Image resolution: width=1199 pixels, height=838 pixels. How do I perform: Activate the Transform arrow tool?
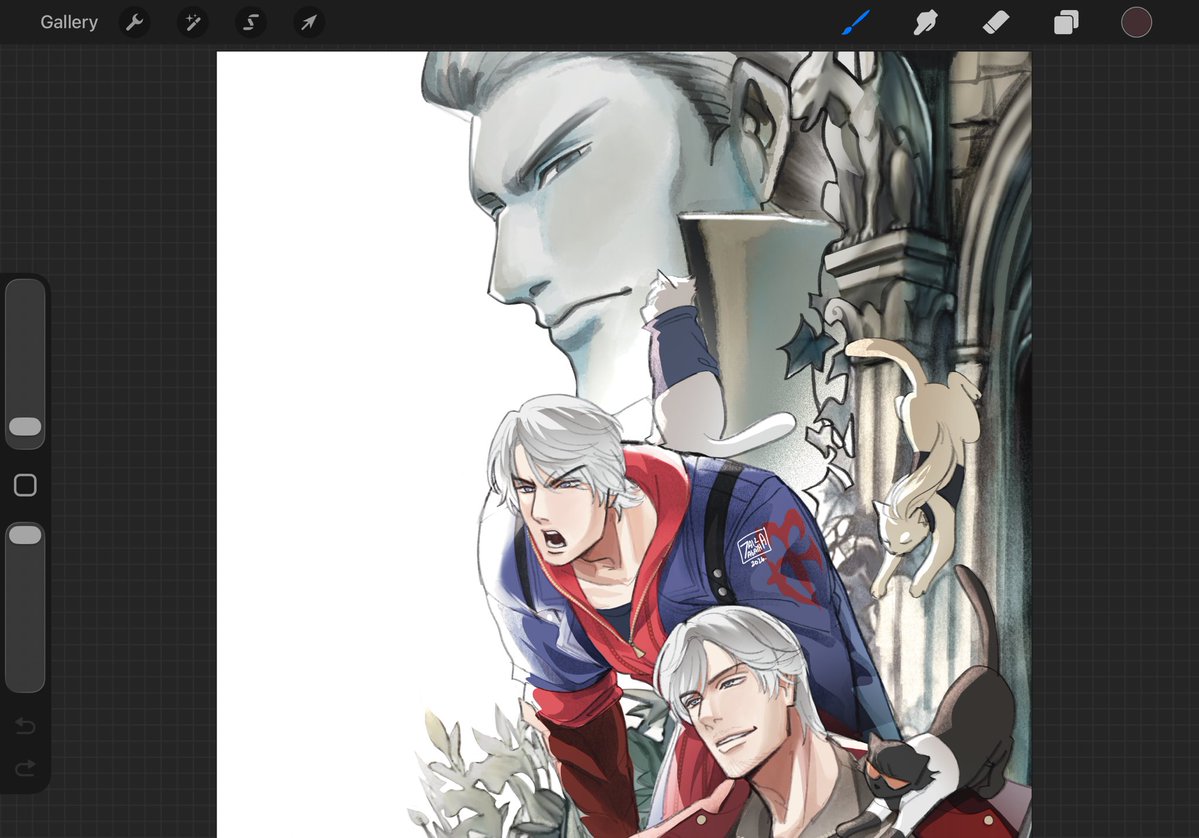(x=309, y=22)
